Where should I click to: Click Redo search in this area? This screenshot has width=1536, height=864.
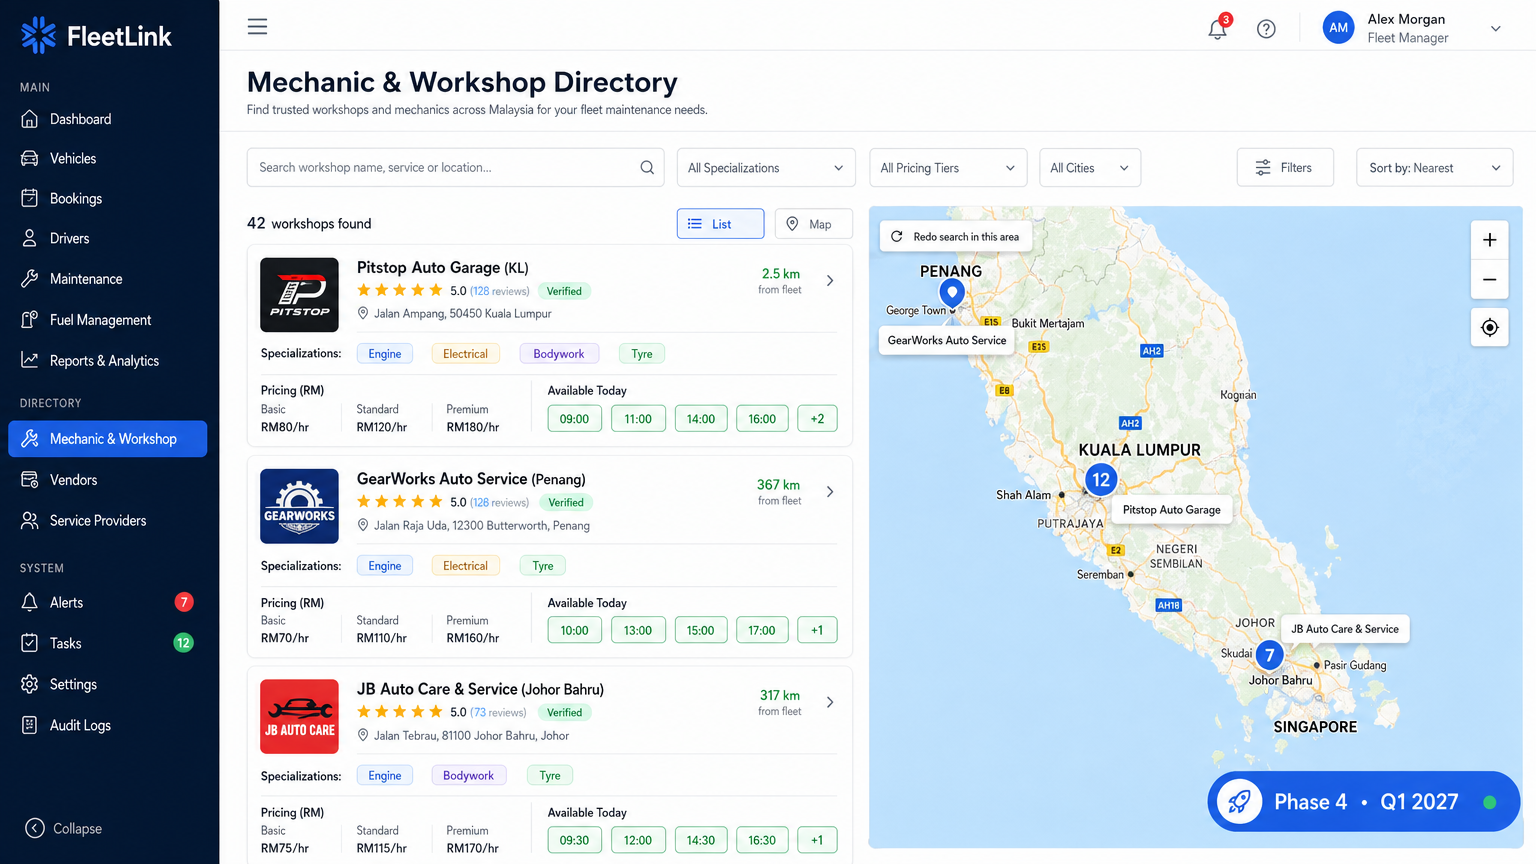pyautogui.click(x=955, y=236)
